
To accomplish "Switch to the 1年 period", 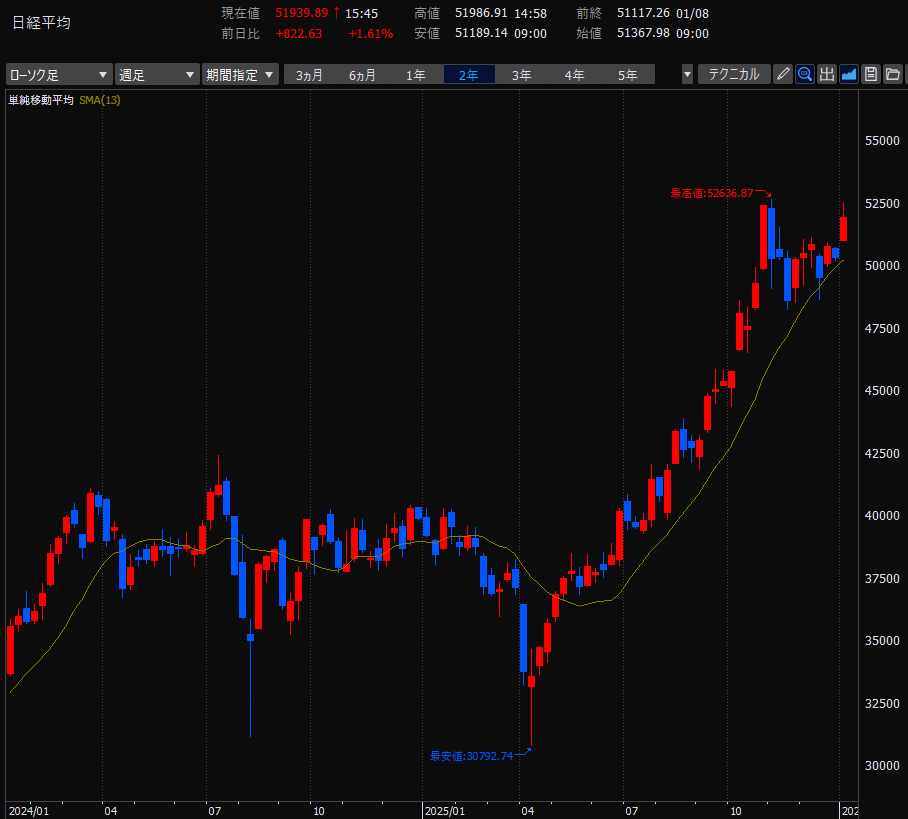I will (415, 75).
